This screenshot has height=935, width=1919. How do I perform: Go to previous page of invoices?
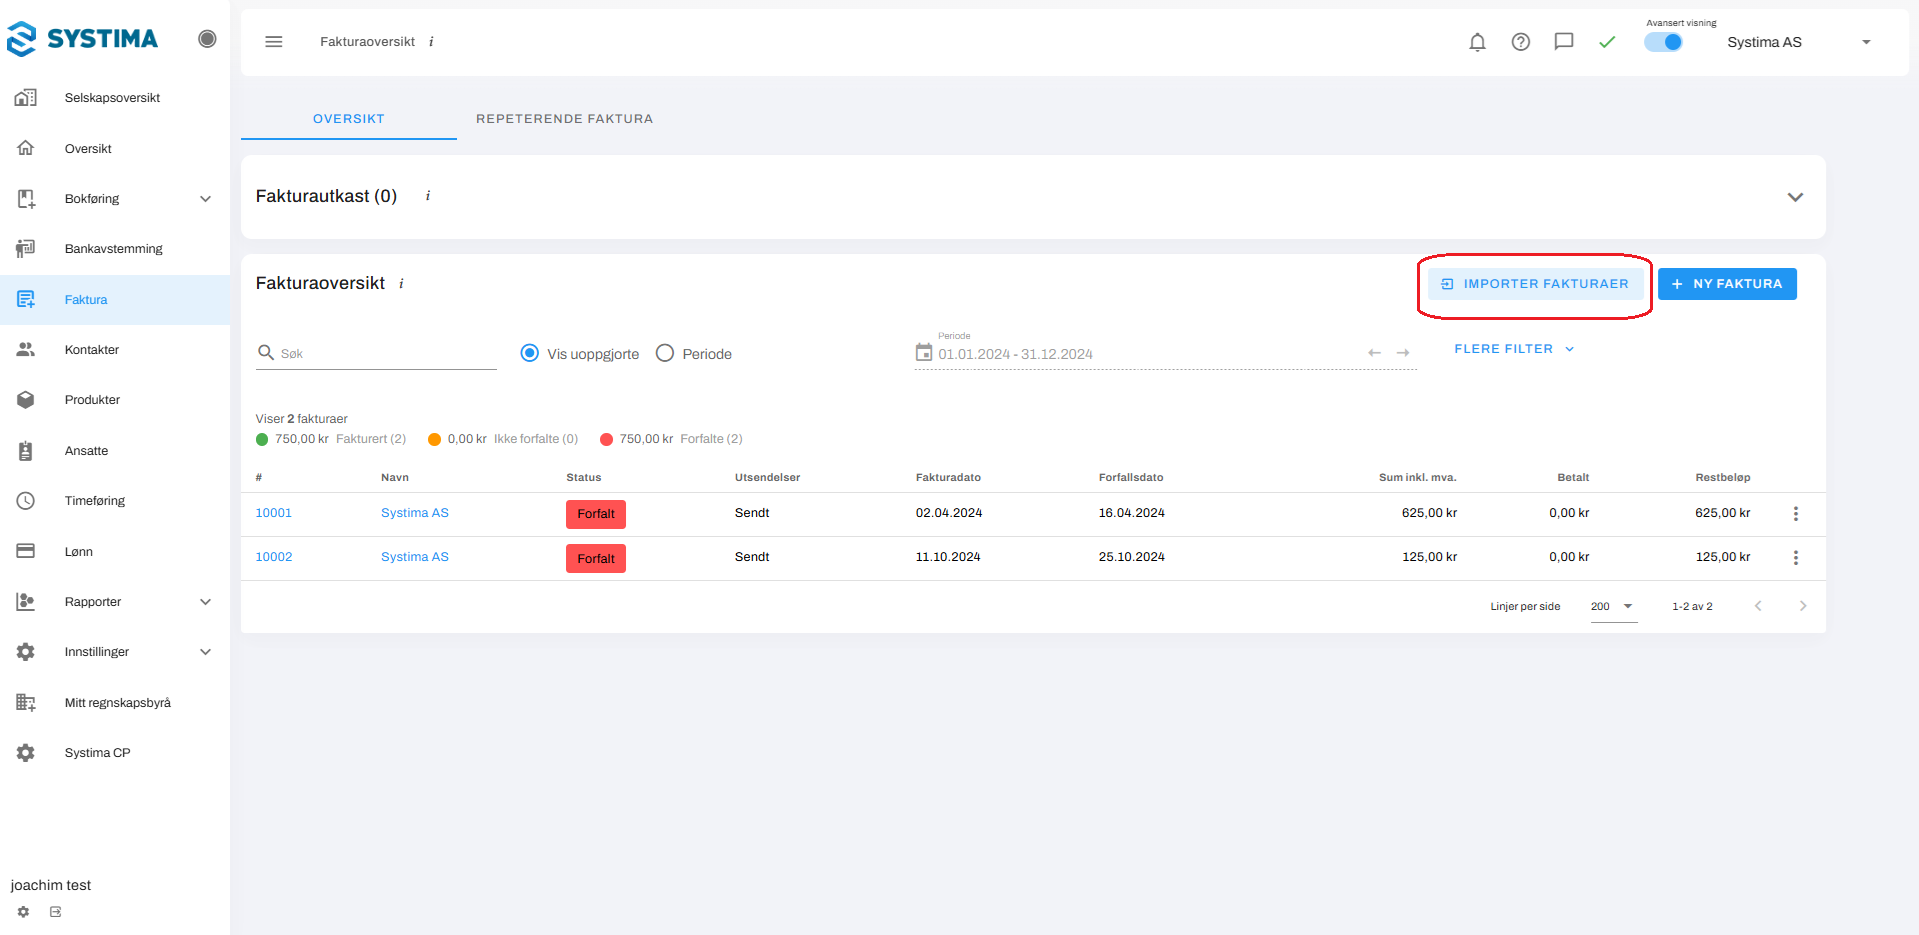pos(1758,606)
